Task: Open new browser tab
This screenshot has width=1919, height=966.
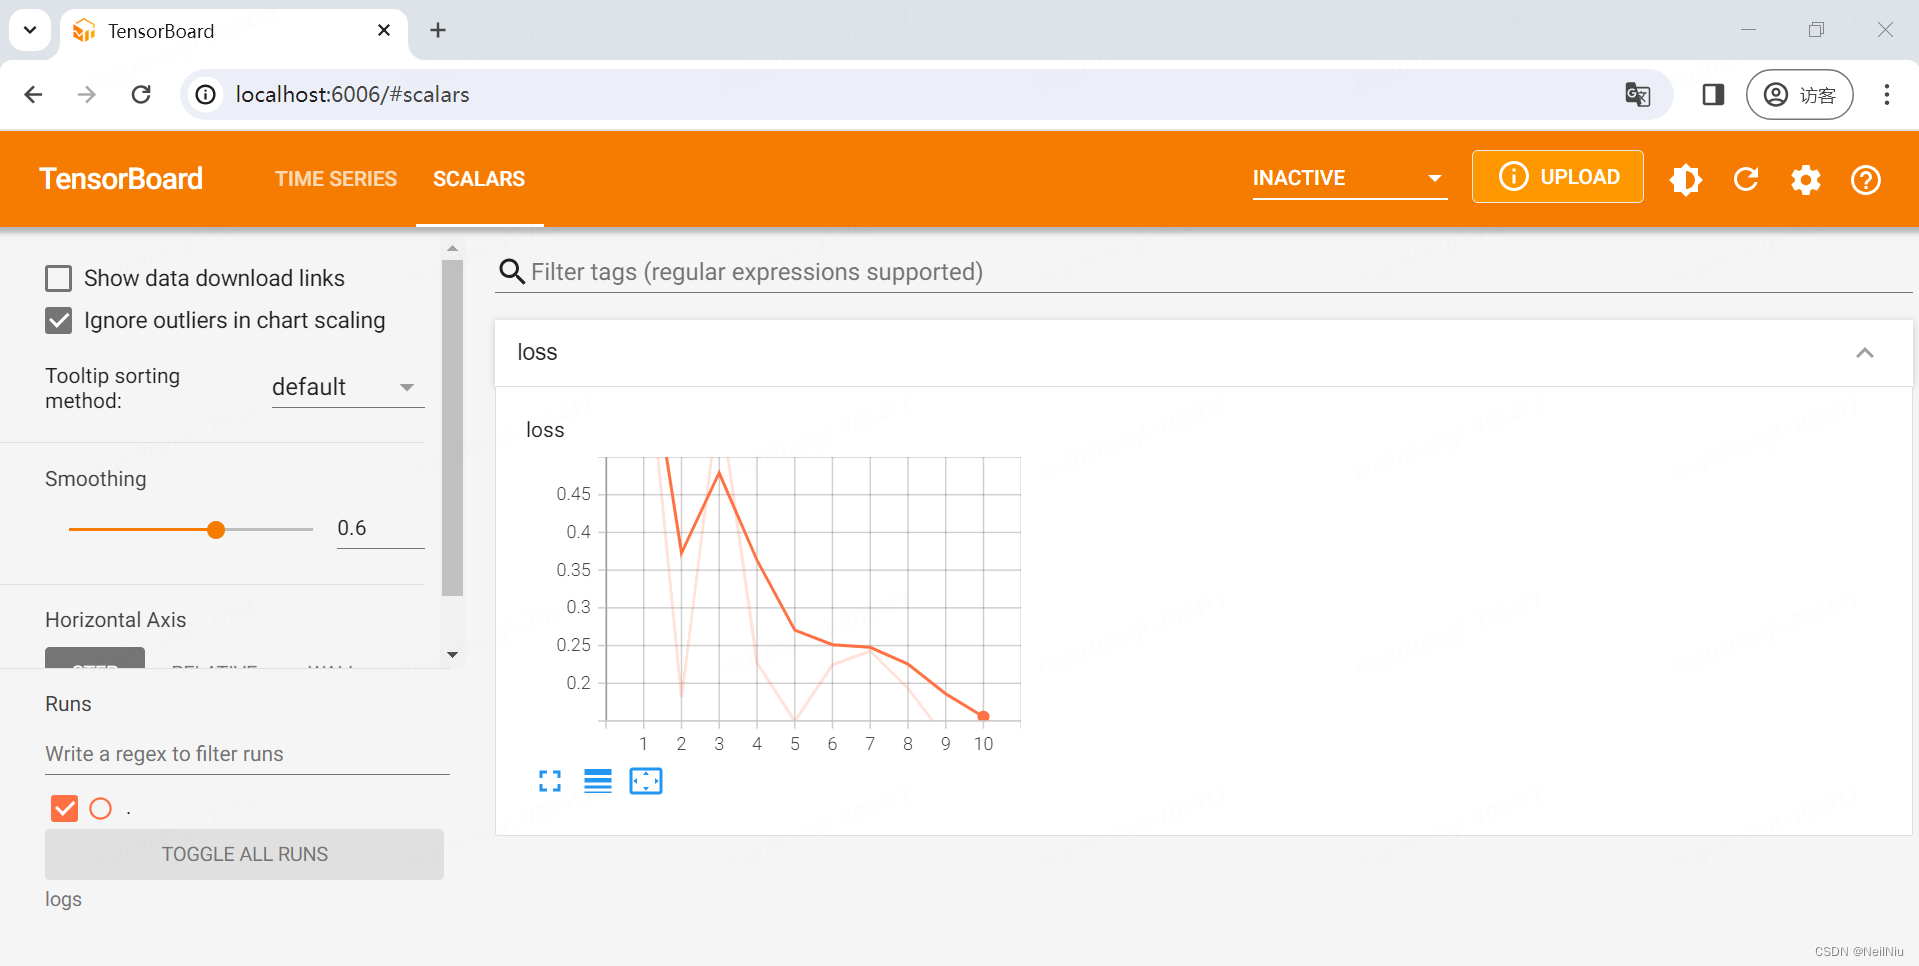Action: (438, 30)
